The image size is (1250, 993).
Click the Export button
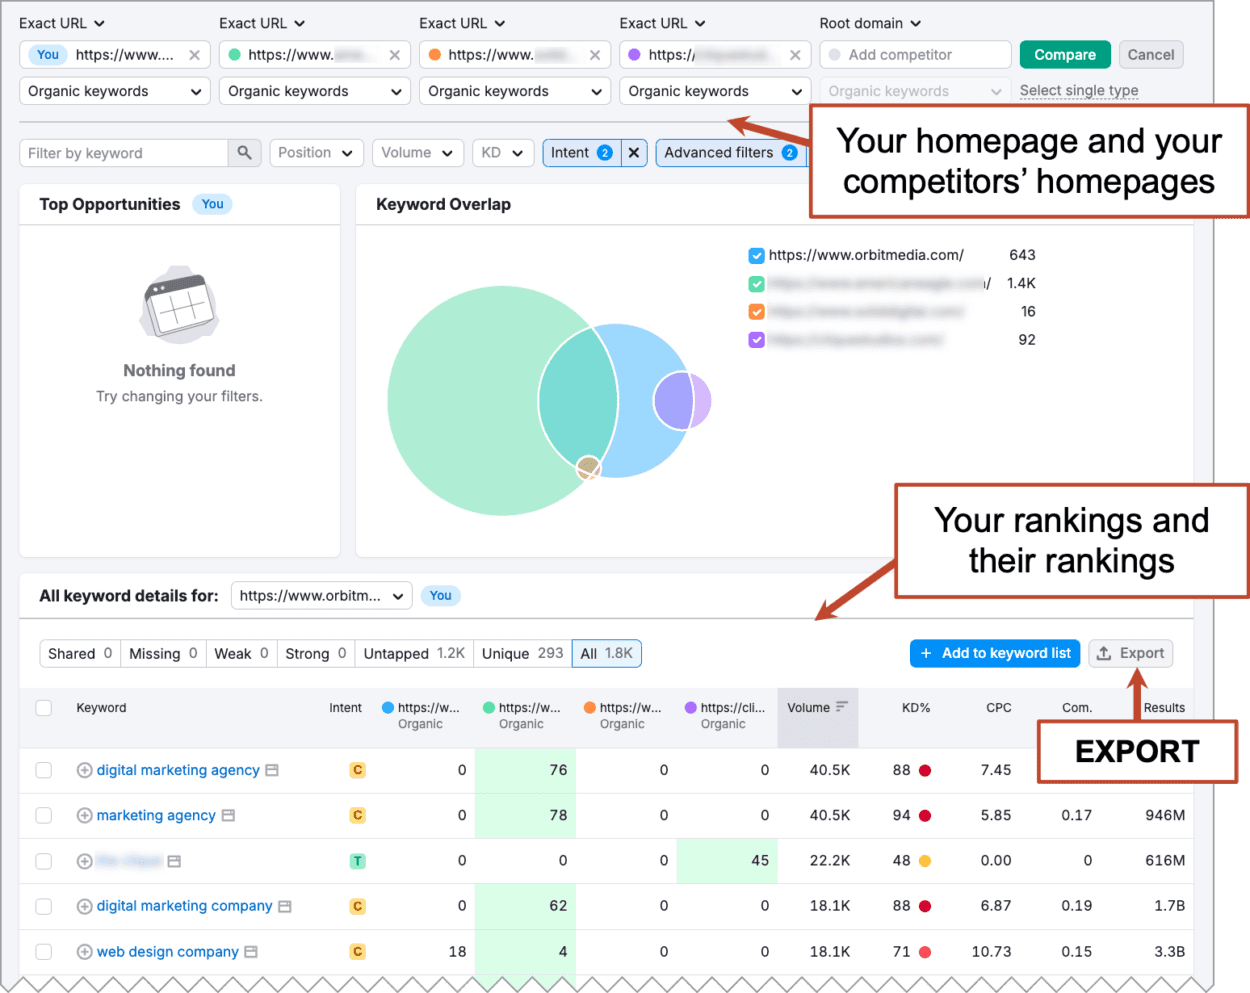1131,654
